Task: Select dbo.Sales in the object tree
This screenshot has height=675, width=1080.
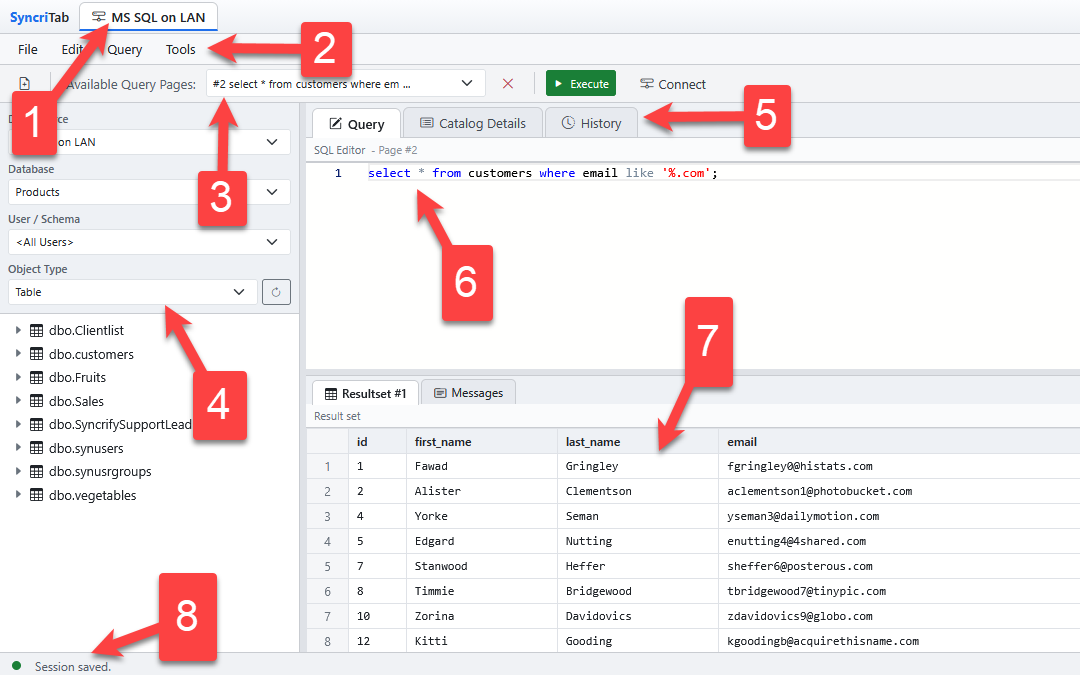Action: tap(76, 401)
